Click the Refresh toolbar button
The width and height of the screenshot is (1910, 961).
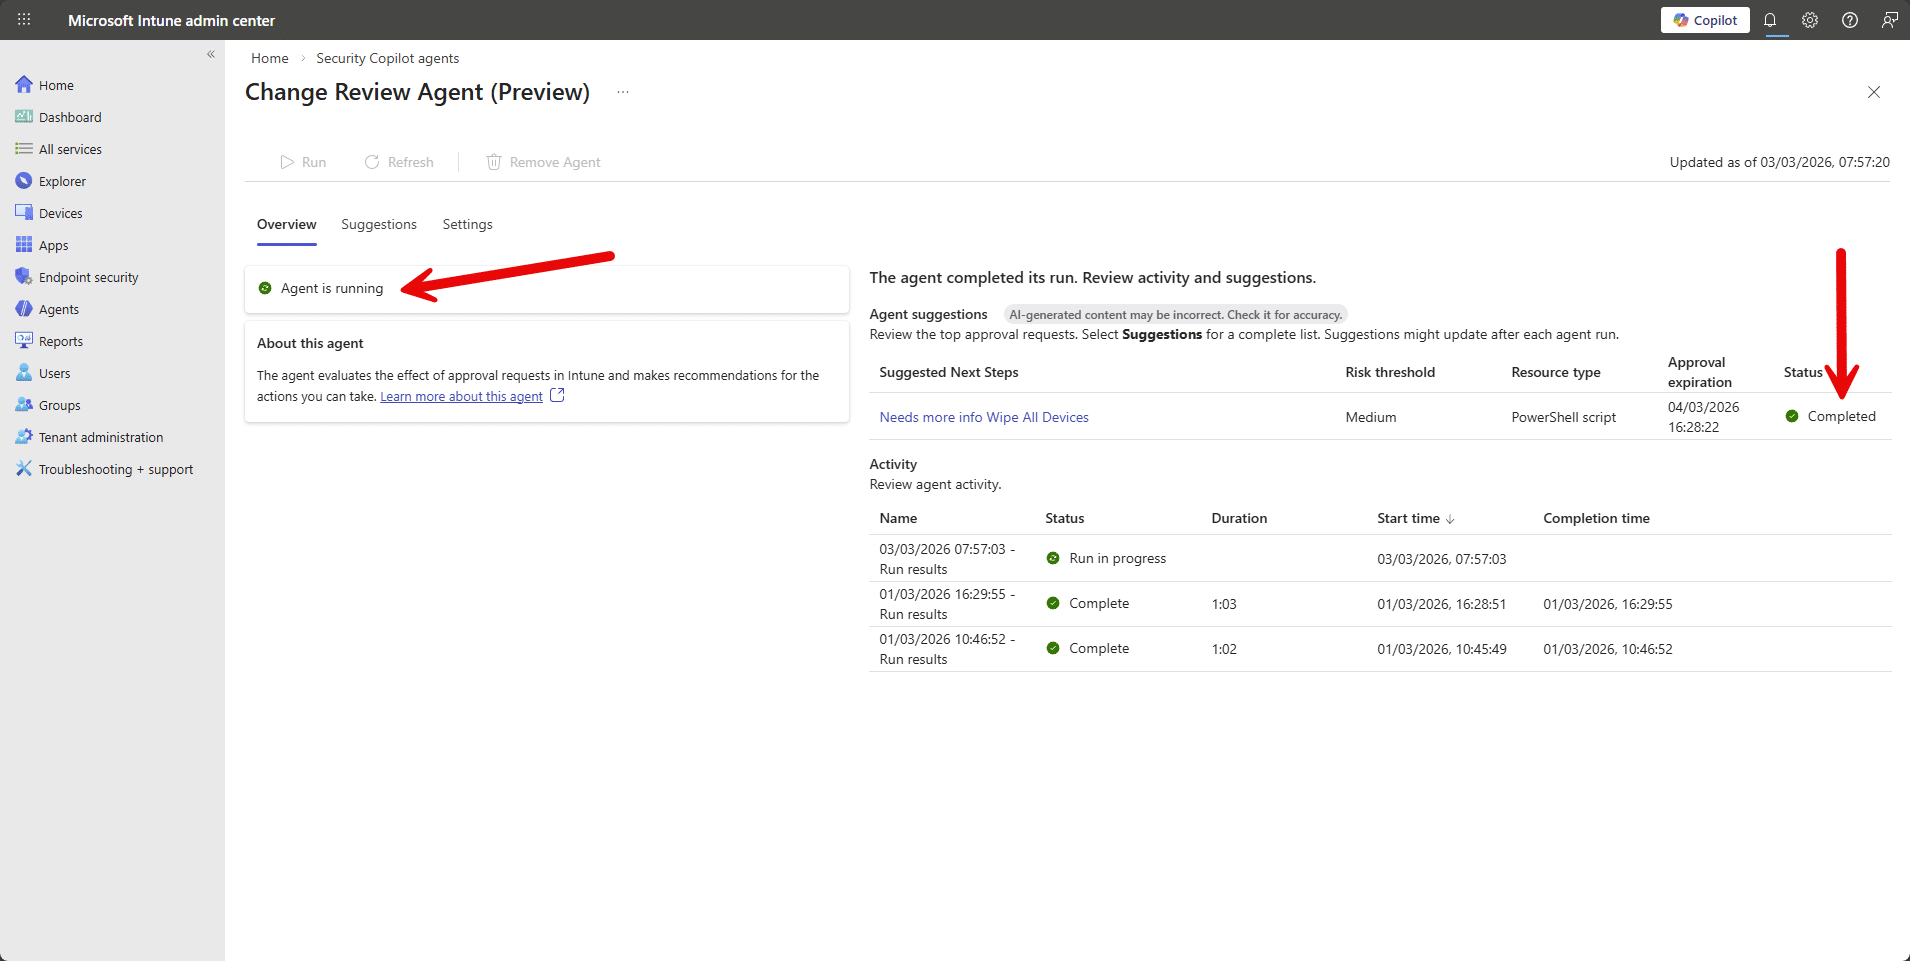pos(399,162)
